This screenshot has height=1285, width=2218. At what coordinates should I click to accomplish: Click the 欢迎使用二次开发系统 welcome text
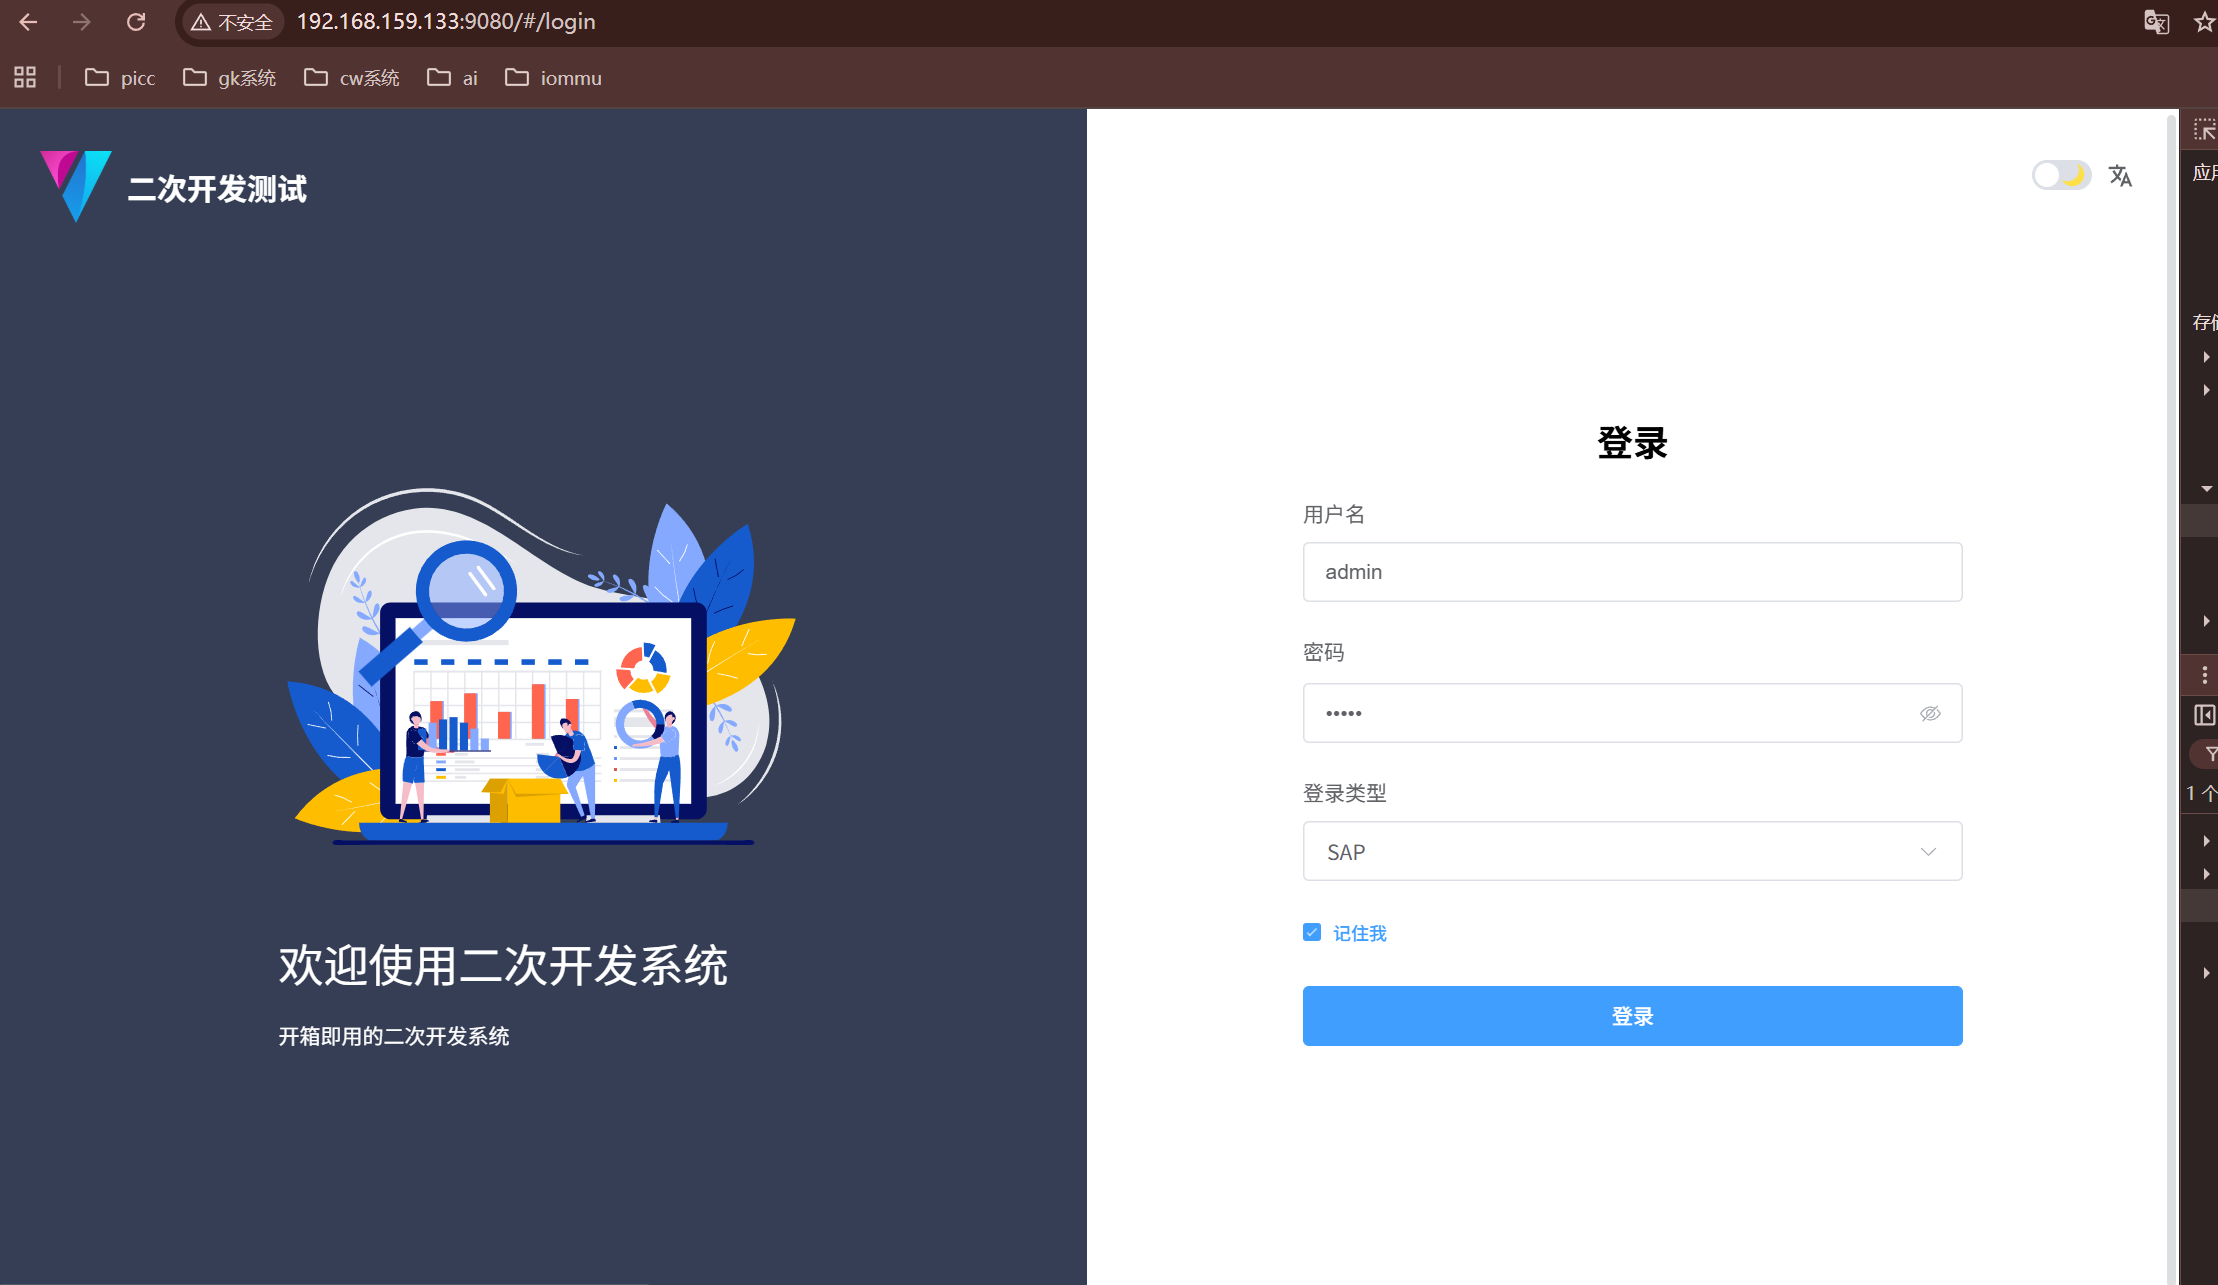pyautogui.click(x=503, y=966)
